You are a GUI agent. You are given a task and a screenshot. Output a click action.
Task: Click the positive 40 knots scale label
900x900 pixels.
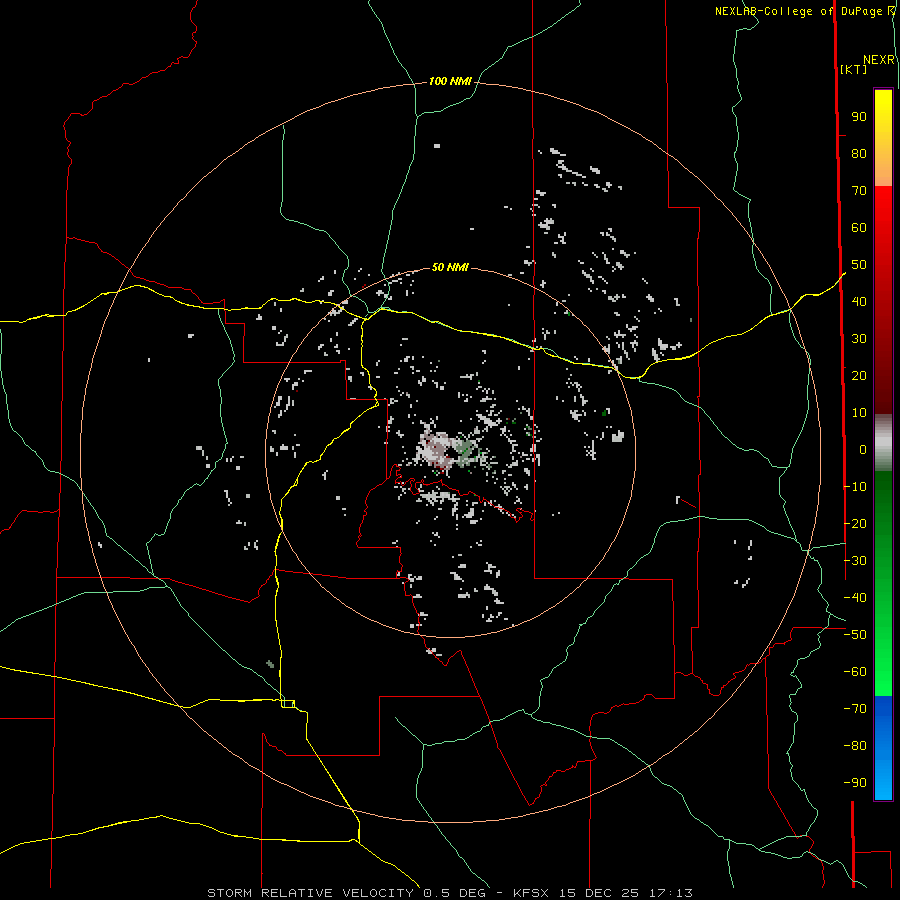click(859, 302)
